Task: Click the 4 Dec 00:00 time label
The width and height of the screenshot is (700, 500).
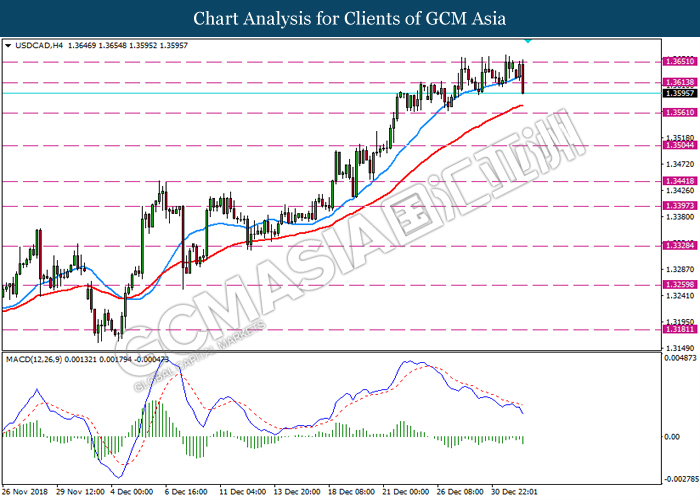Action: click(x=132, y=492)
